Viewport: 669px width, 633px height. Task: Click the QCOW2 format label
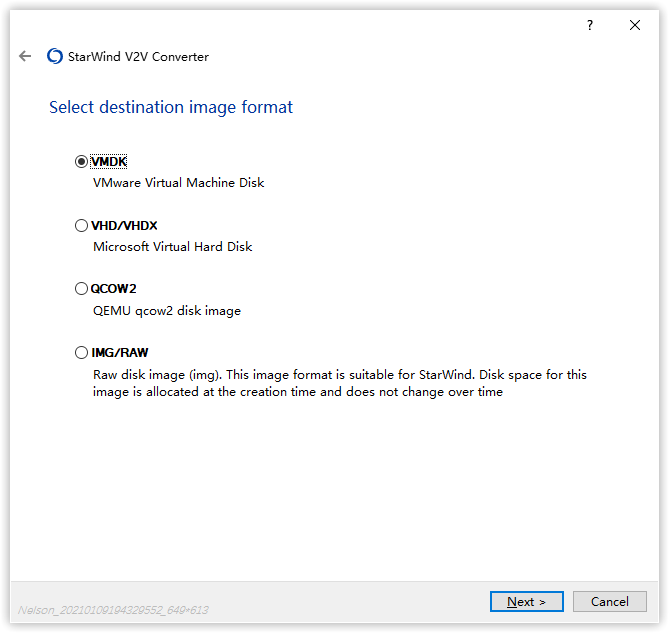[113, 289]
